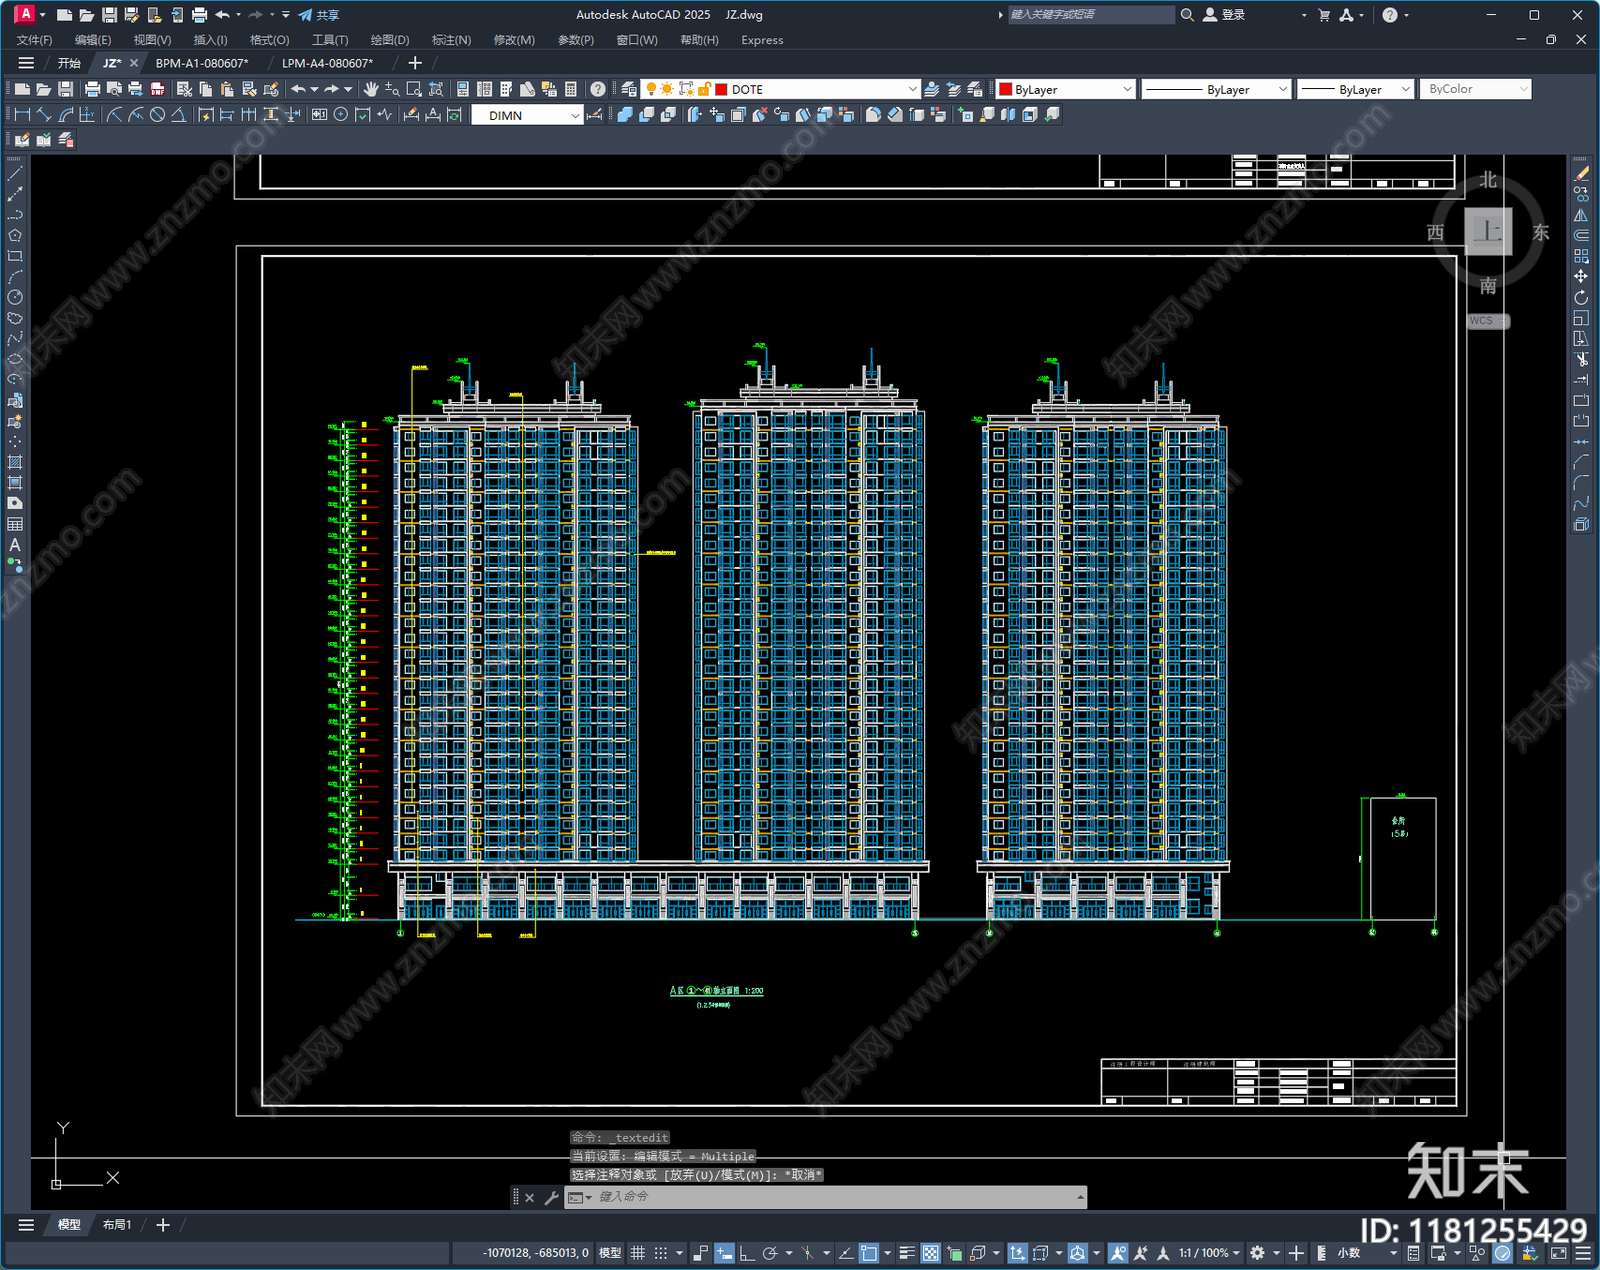Viewport: 1600px width, 1270px height.
Task: Toggle snap mode in status bar
Action: click(661, 1253)
